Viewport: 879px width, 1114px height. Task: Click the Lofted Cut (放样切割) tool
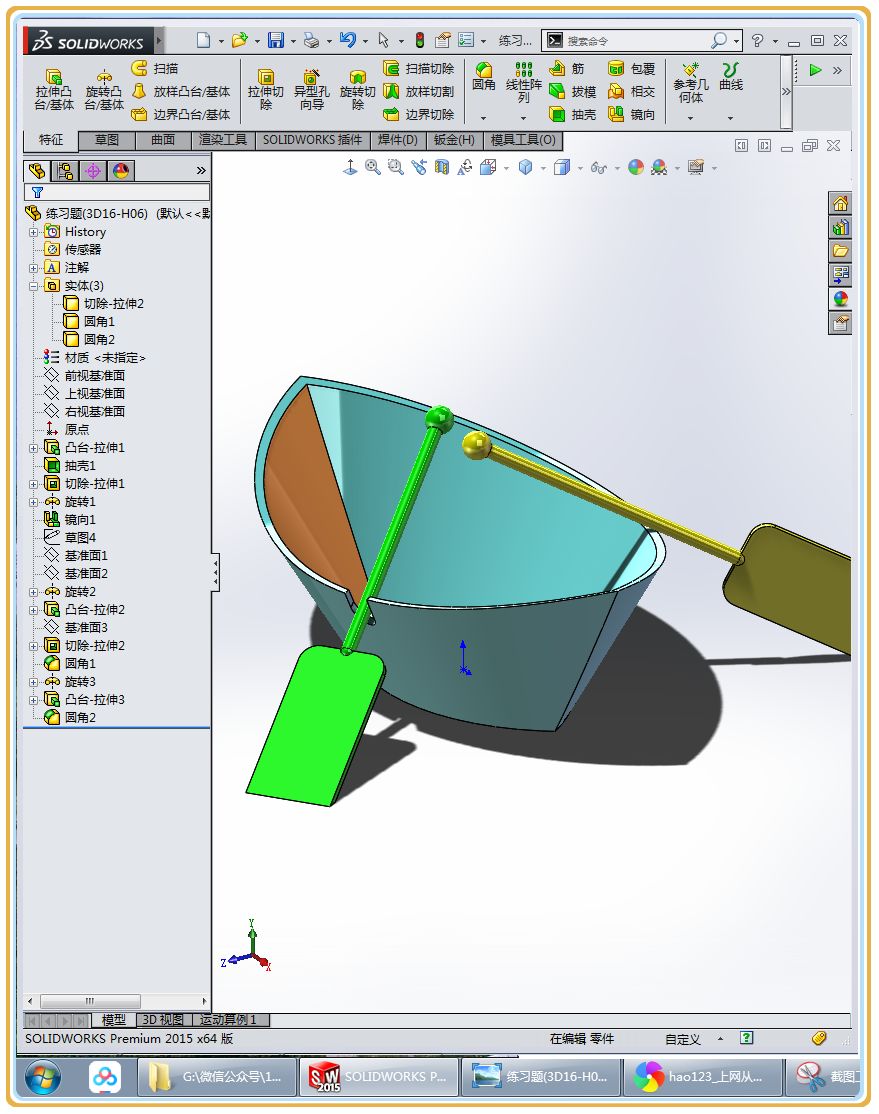(x=419, y=92)
